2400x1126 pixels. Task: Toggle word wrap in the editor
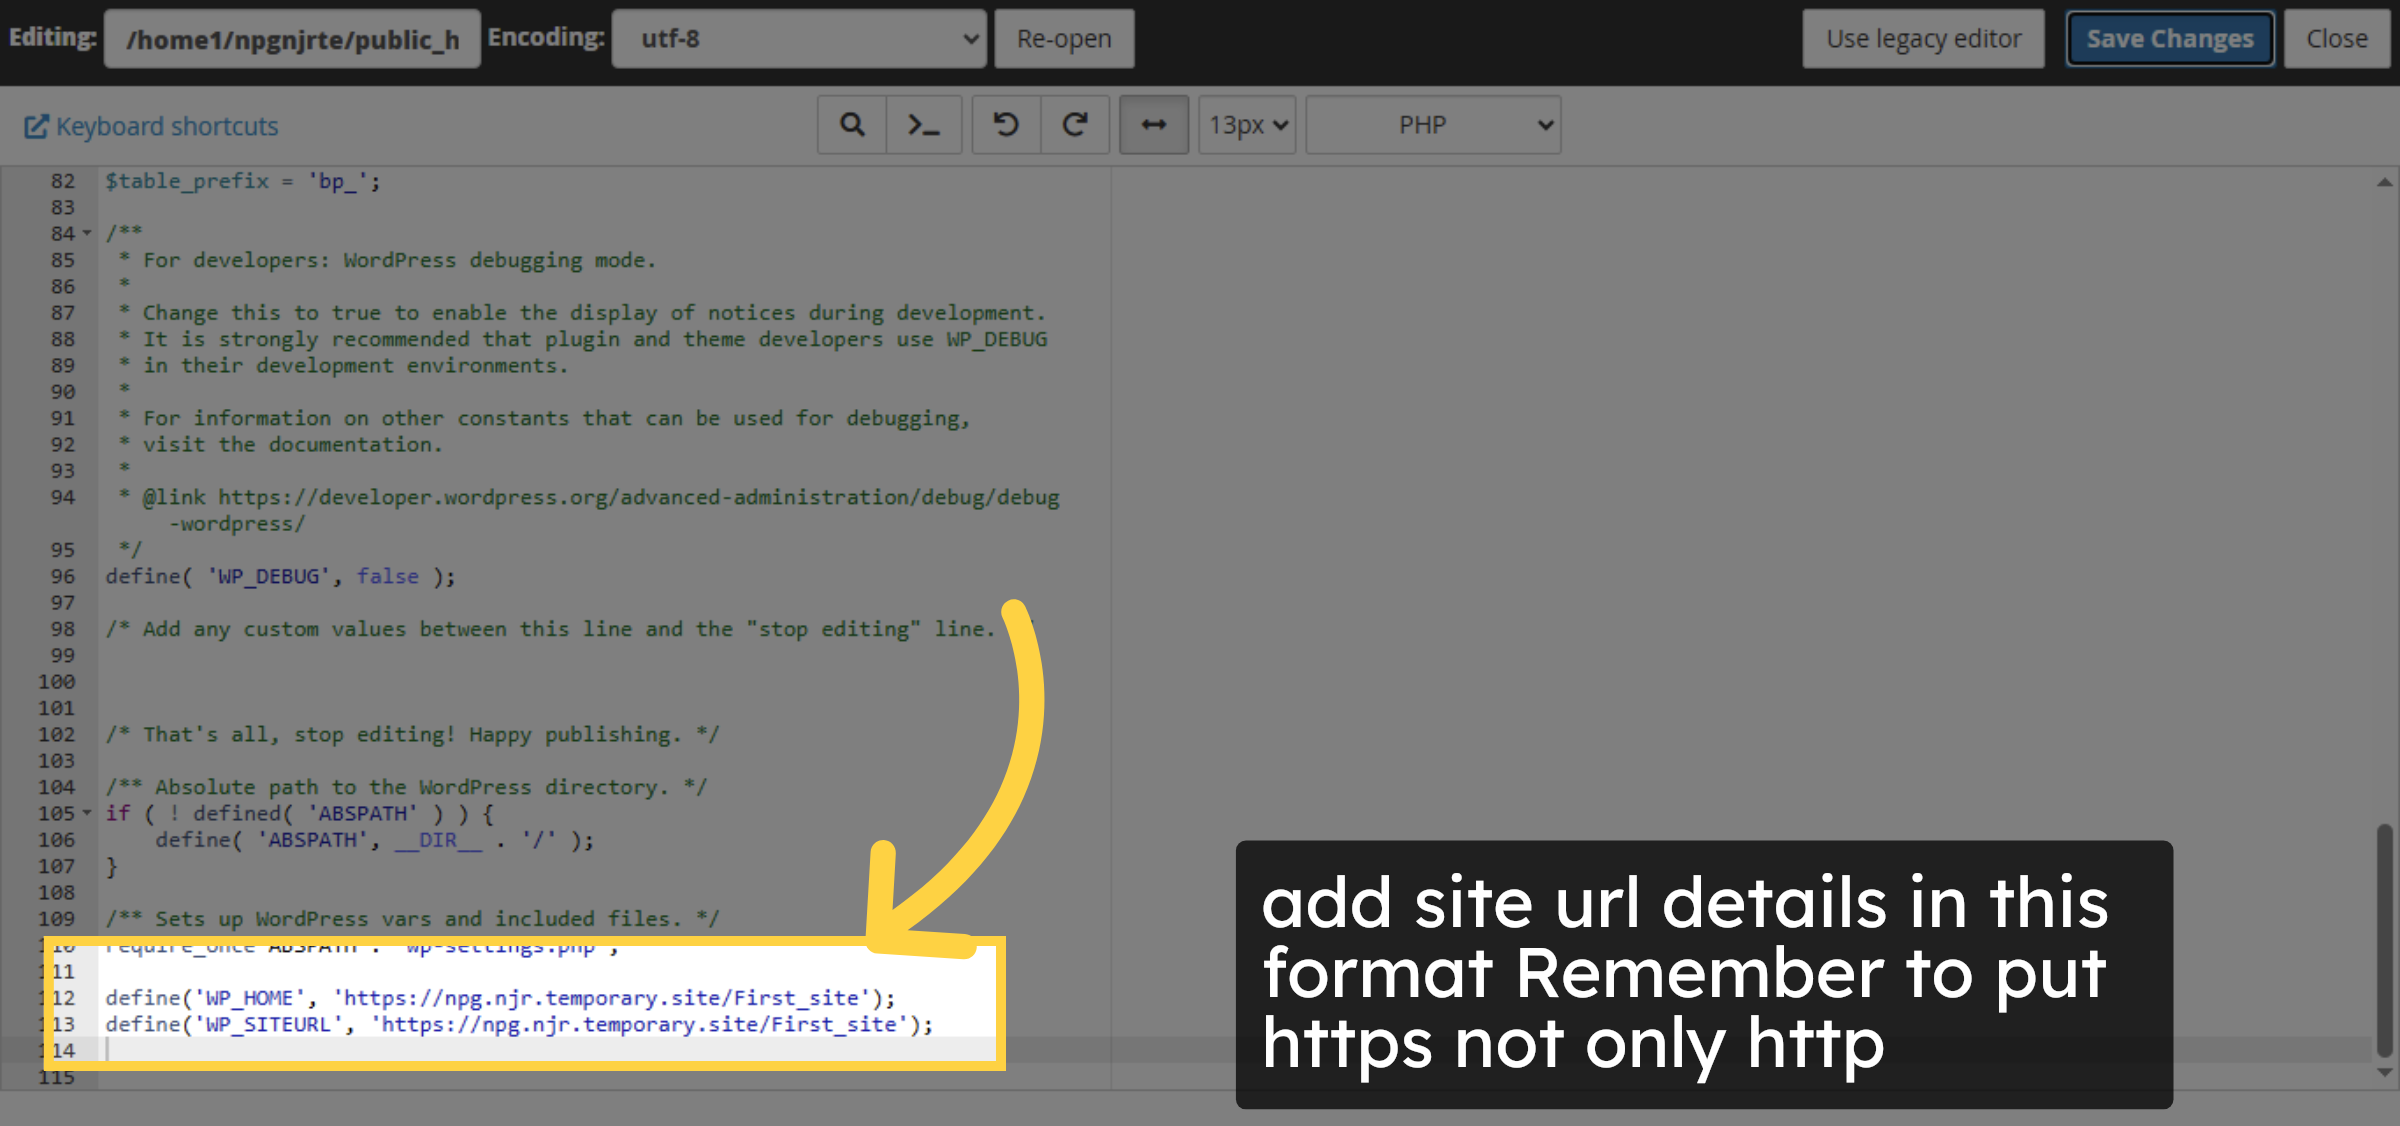coord(1153,124)
